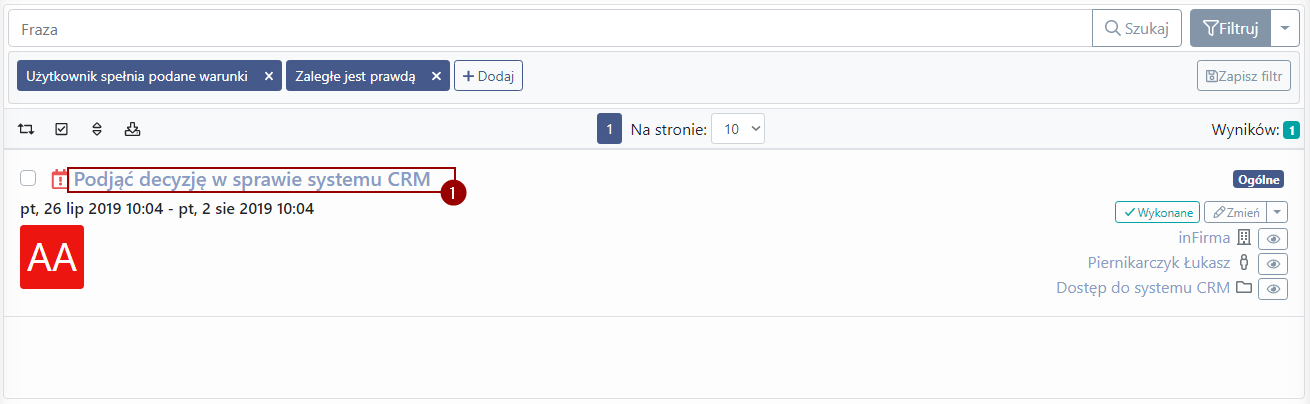The height and width of the screenshot is (404, 1310).
Task: Open the Podjąć decyzję w sprawie systemu CRM link
Action: click(x=252, y=180)
